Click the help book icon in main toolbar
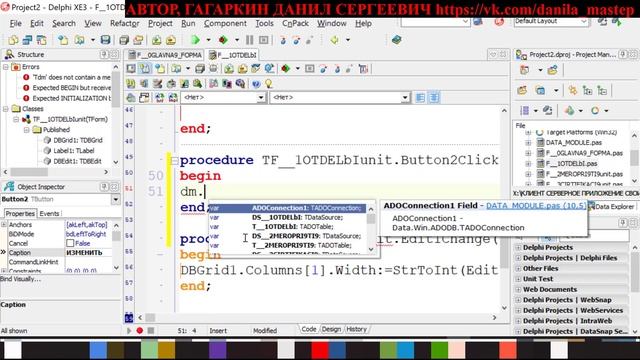640x360 pixels. pyautogui.click(x=396, y=40)
